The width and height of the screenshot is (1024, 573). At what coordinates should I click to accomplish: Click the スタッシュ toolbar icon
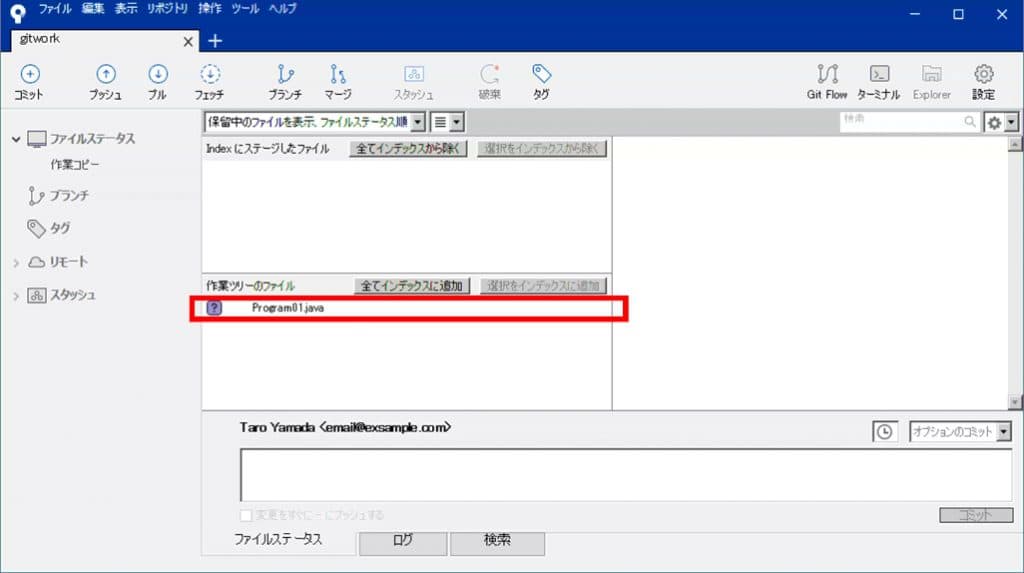(413, 74)
